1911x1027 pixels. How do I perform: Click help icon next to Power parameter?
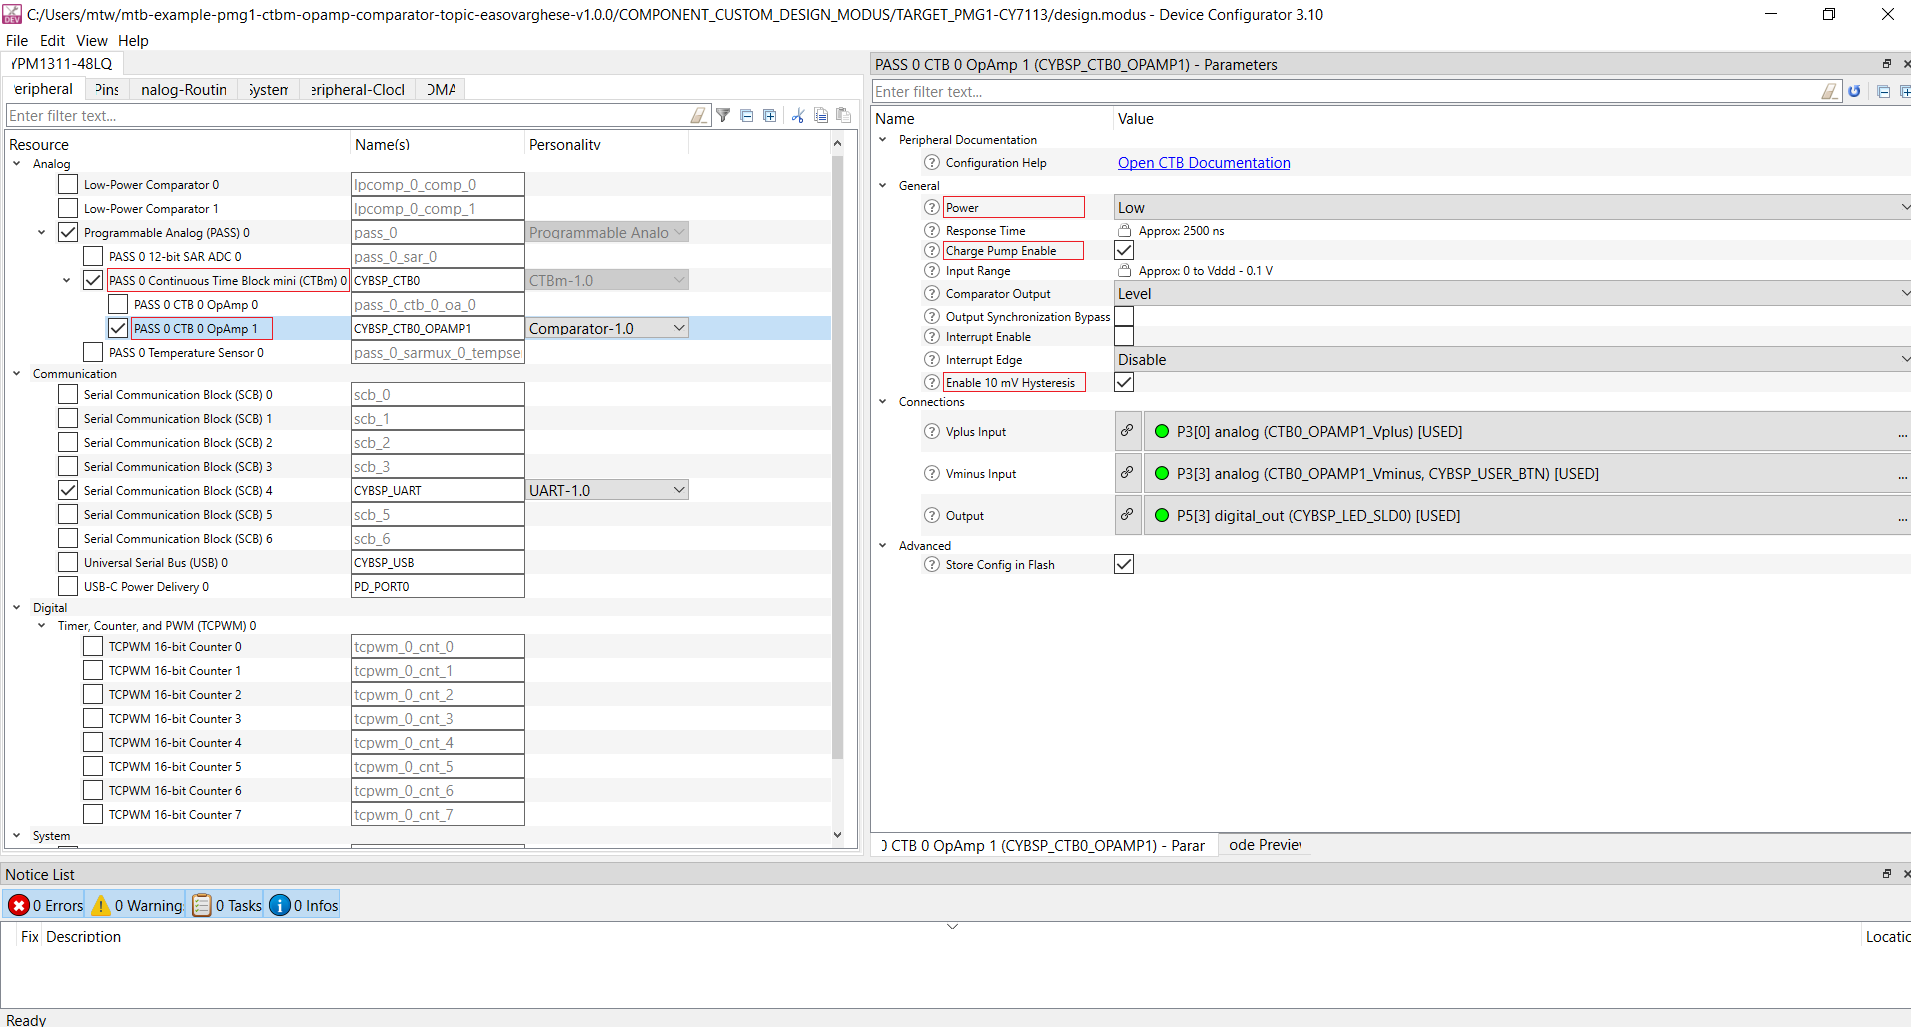tap(932, 207)
